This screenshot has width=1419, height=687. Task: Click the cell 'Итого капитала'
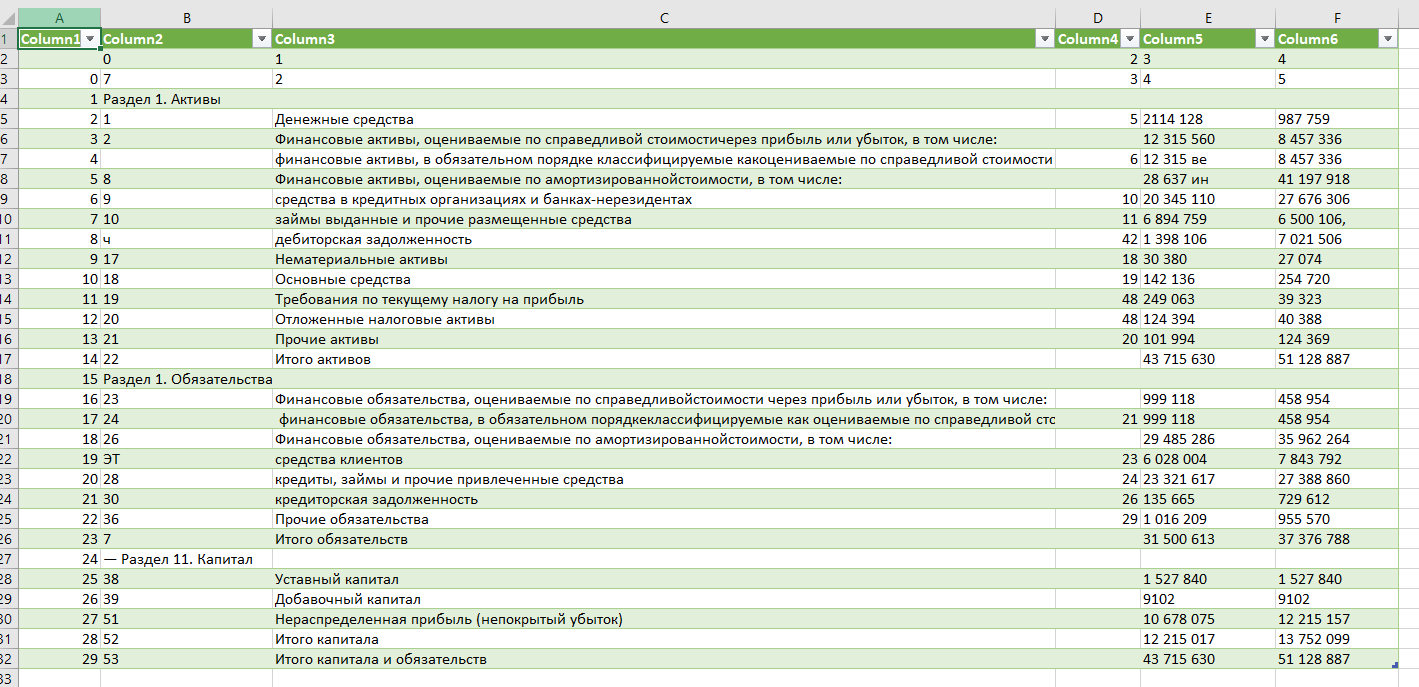[664, 639]
